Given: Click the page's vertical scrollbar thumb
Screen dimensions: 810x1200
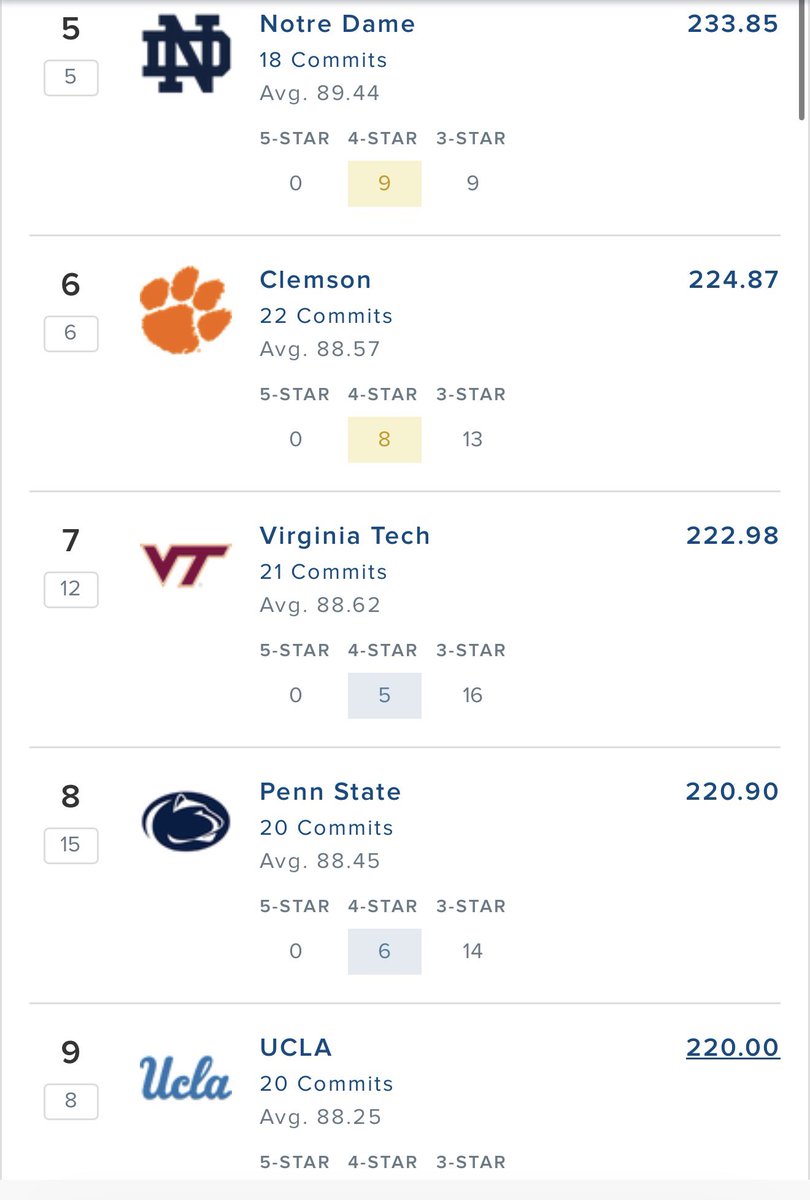Looking at the screenshot, I should point(804,60).
